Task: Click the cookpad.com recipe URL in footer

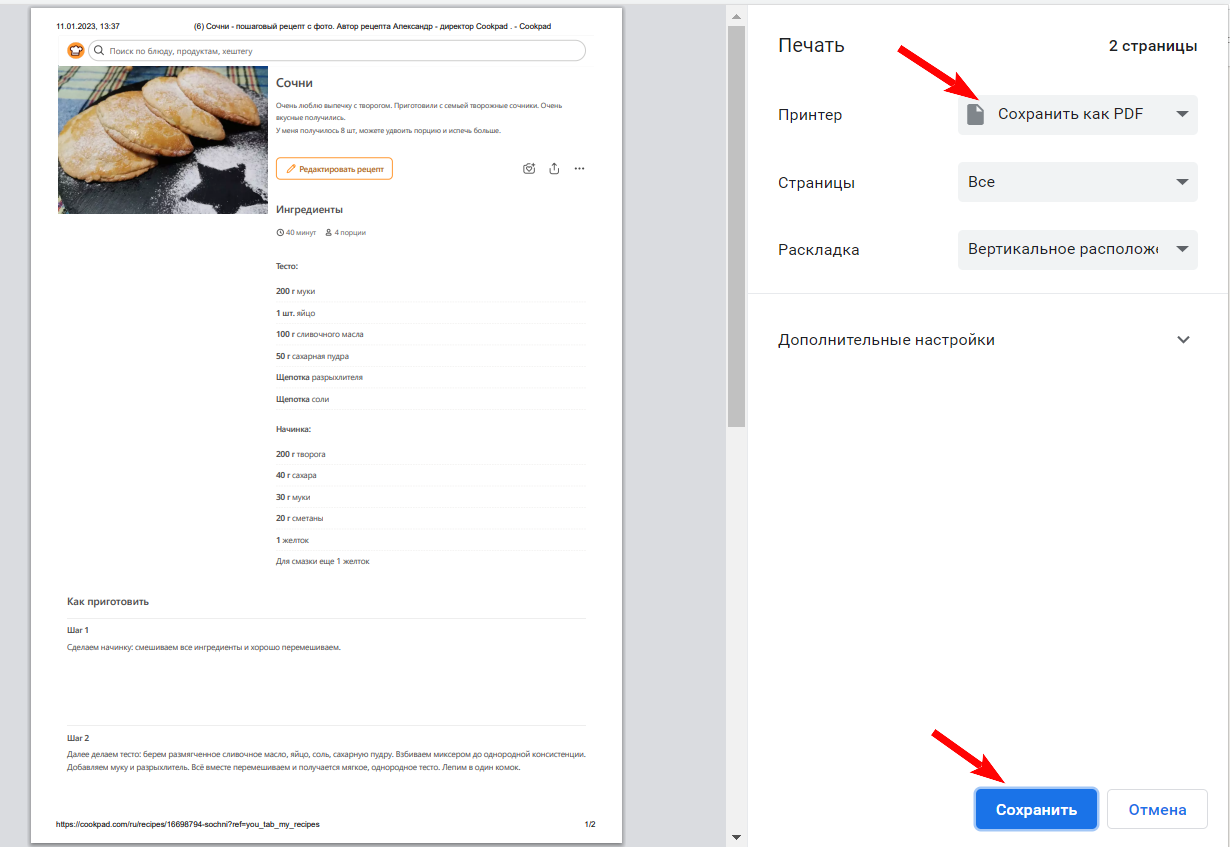Action: (x=188, y=825)
